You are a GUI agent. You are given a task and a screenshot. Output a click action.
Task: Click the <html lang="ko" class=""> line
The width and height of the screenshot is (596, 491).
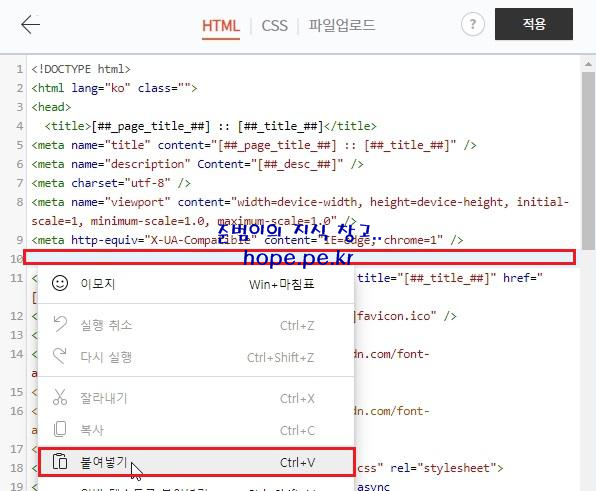point(114,88)
